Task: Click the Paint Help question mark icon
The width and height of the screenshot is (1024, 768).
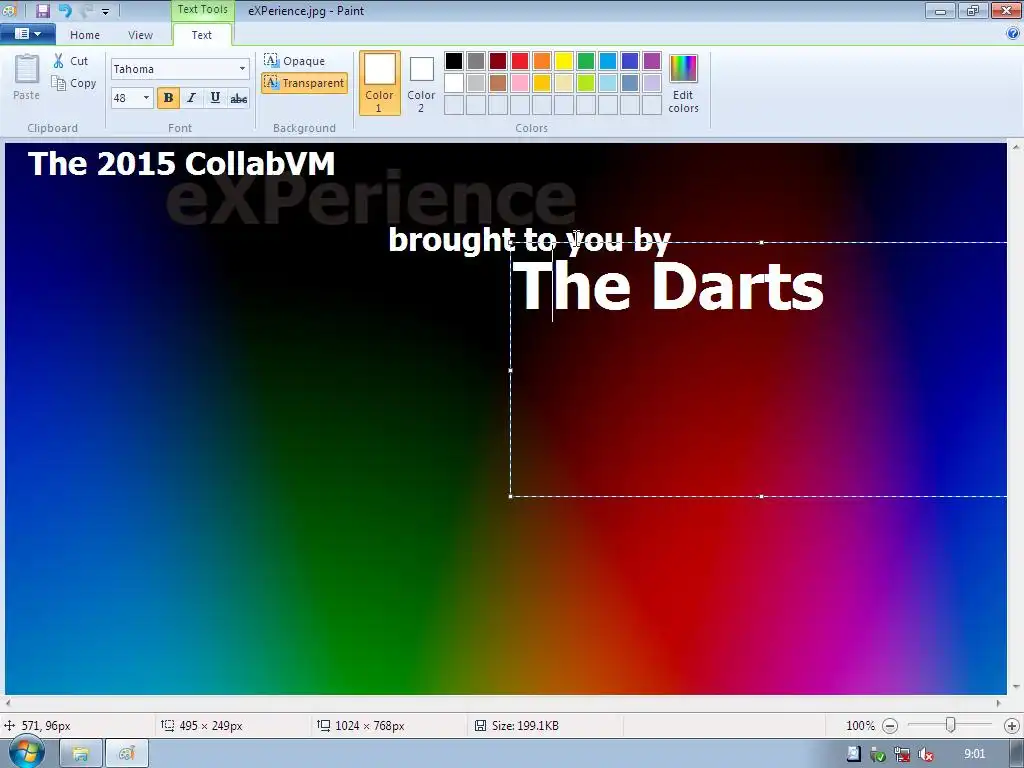Action: coord(1013,34)
